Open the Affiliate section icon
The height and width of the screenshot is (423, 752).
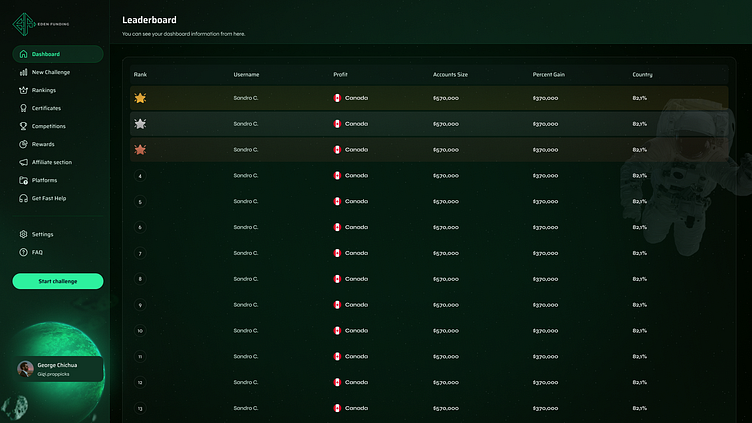click(23, 162)
